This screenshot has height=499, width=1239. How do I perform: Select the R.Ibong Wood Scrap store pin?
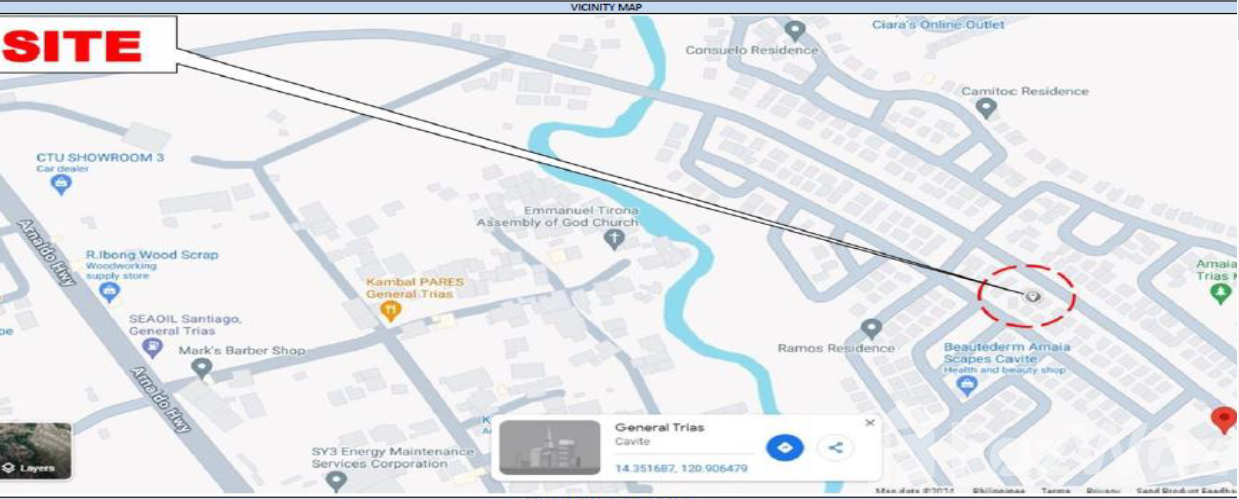click(x=110, y=293)
